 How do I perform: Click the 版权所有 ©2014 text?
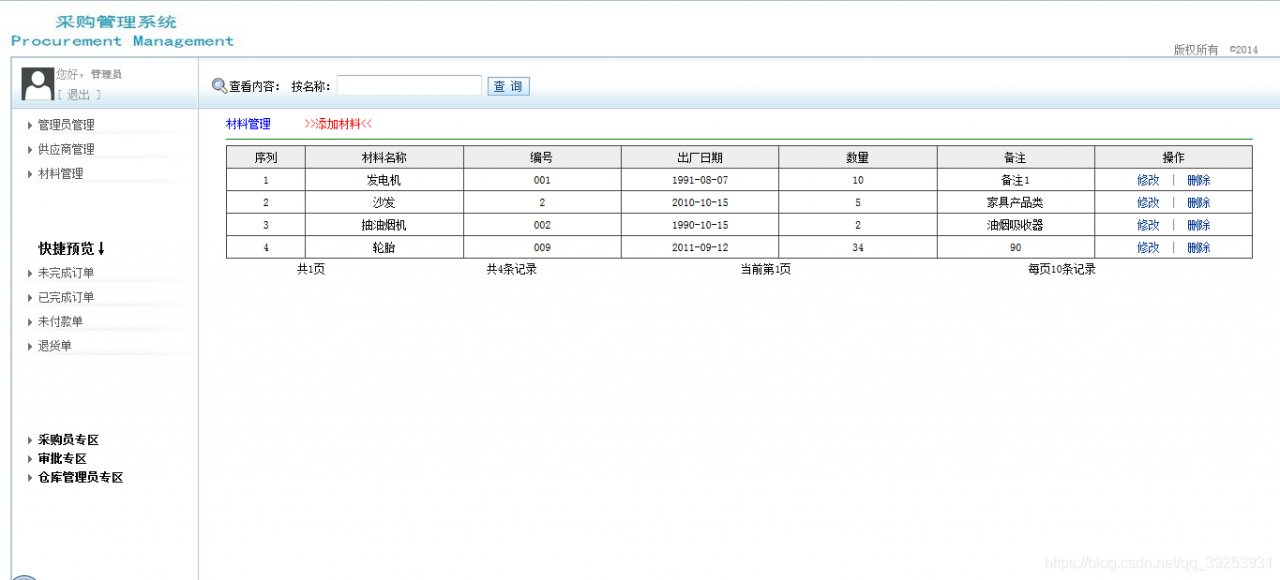[1216, 49]
